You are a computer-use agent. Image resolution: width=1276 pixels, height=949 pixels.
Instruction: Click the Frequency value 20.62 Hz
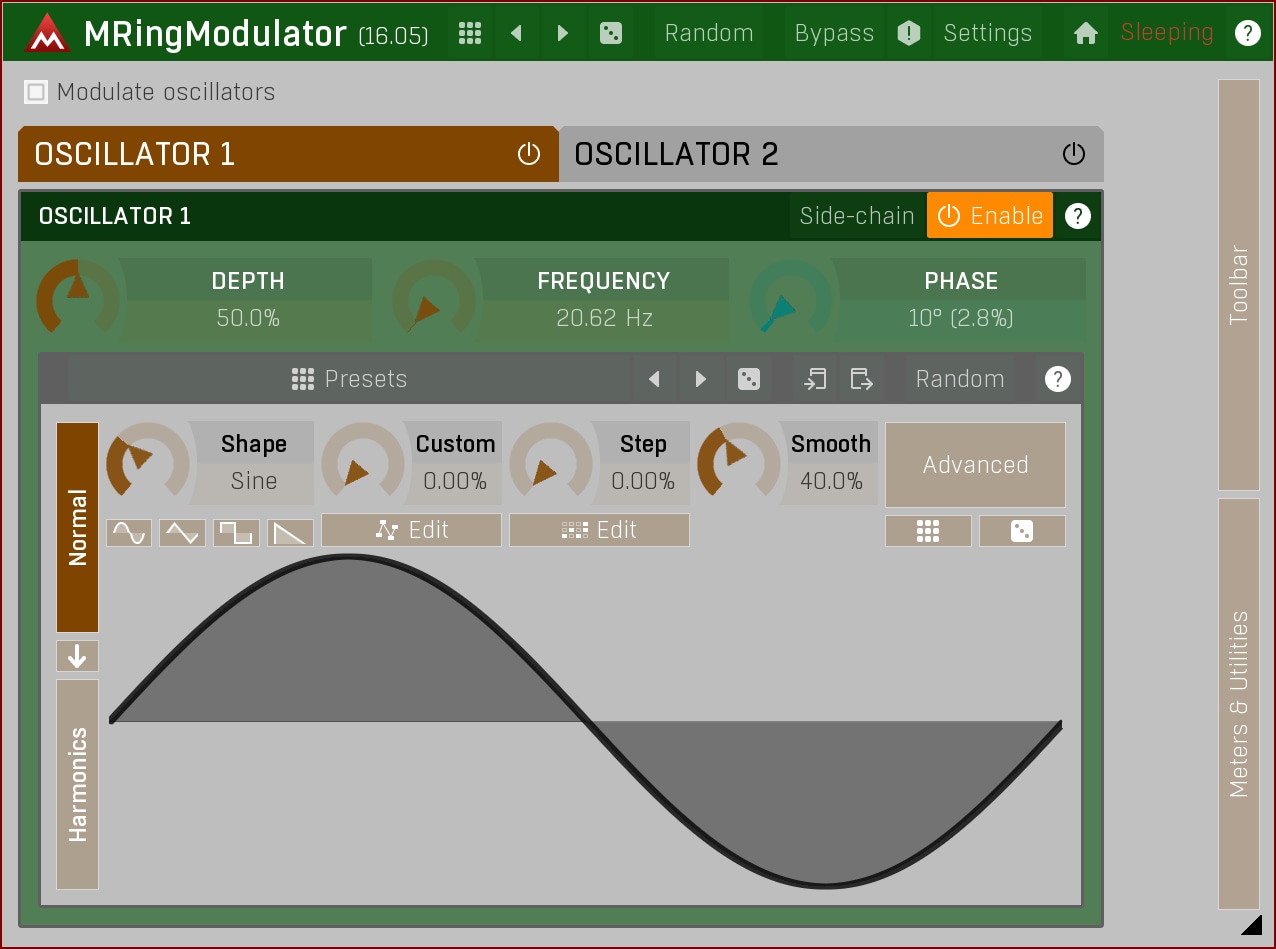point(605,319)
